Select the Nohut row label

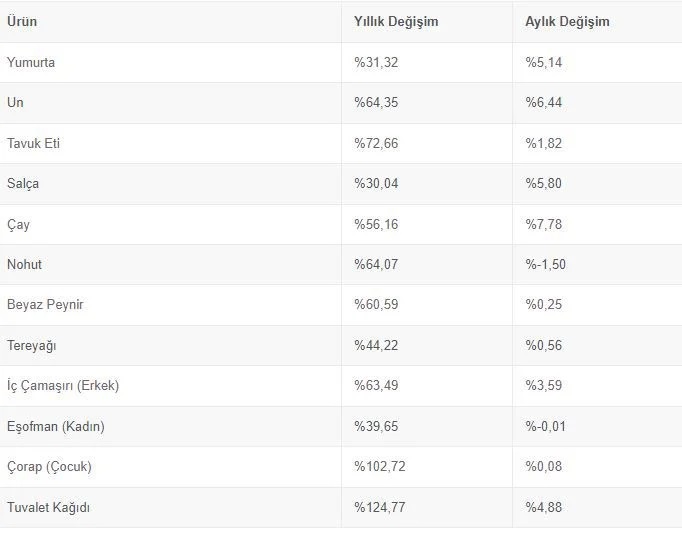point(25,265)
